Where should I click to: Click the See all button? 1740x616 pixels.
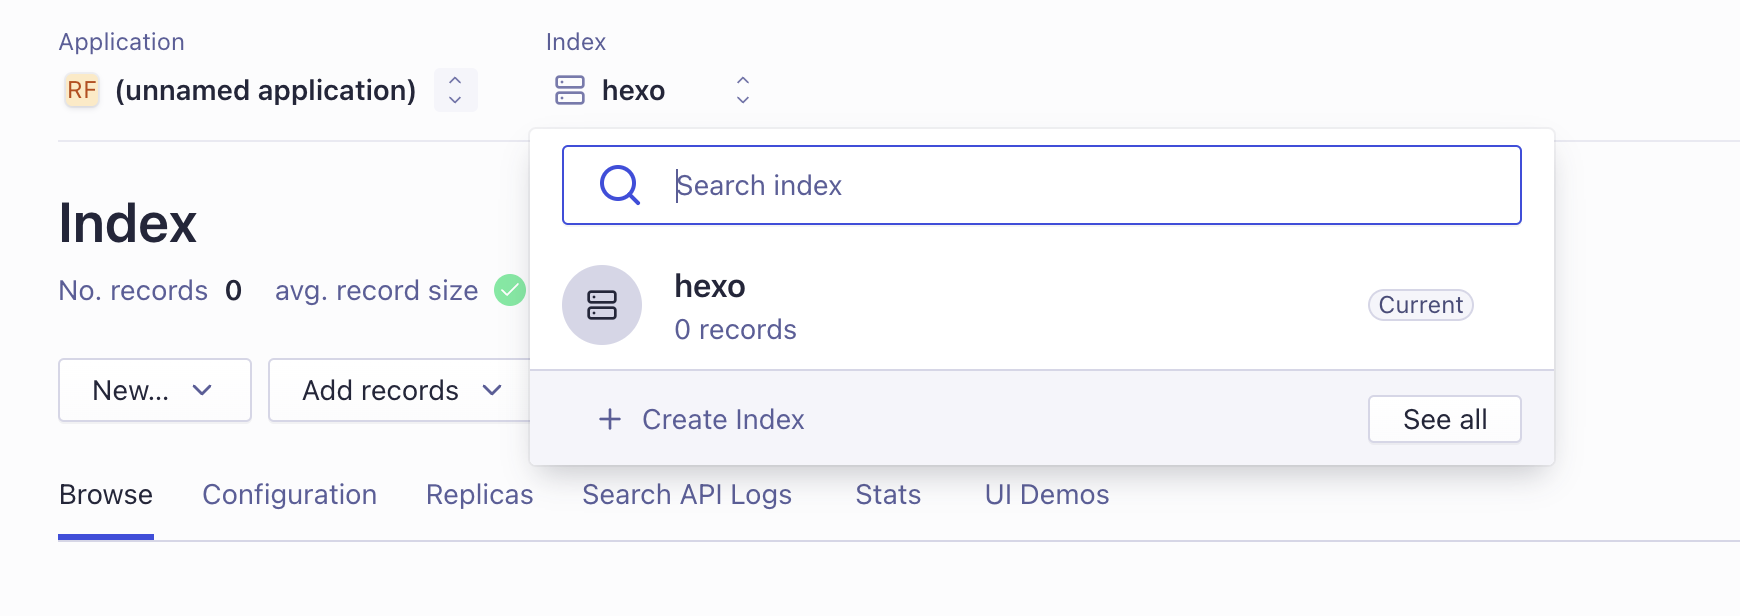coord(1444,419)
